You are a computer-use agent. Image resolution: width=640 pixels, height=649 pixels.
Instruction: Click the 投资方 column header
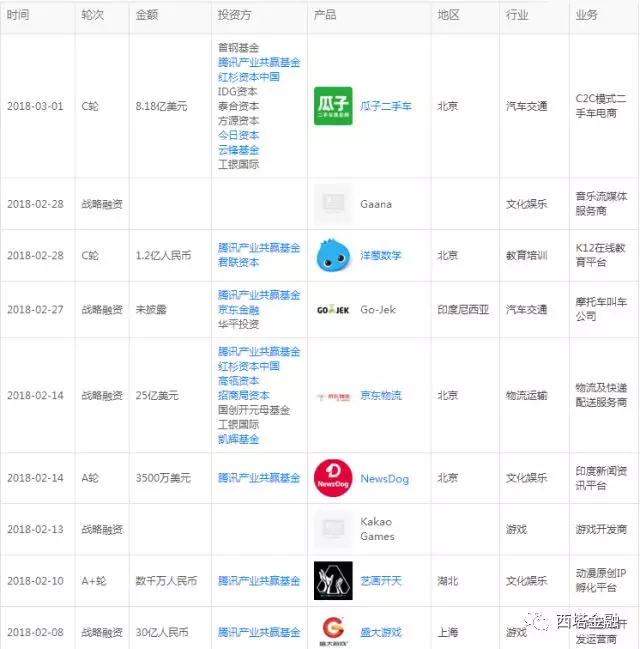234,15
